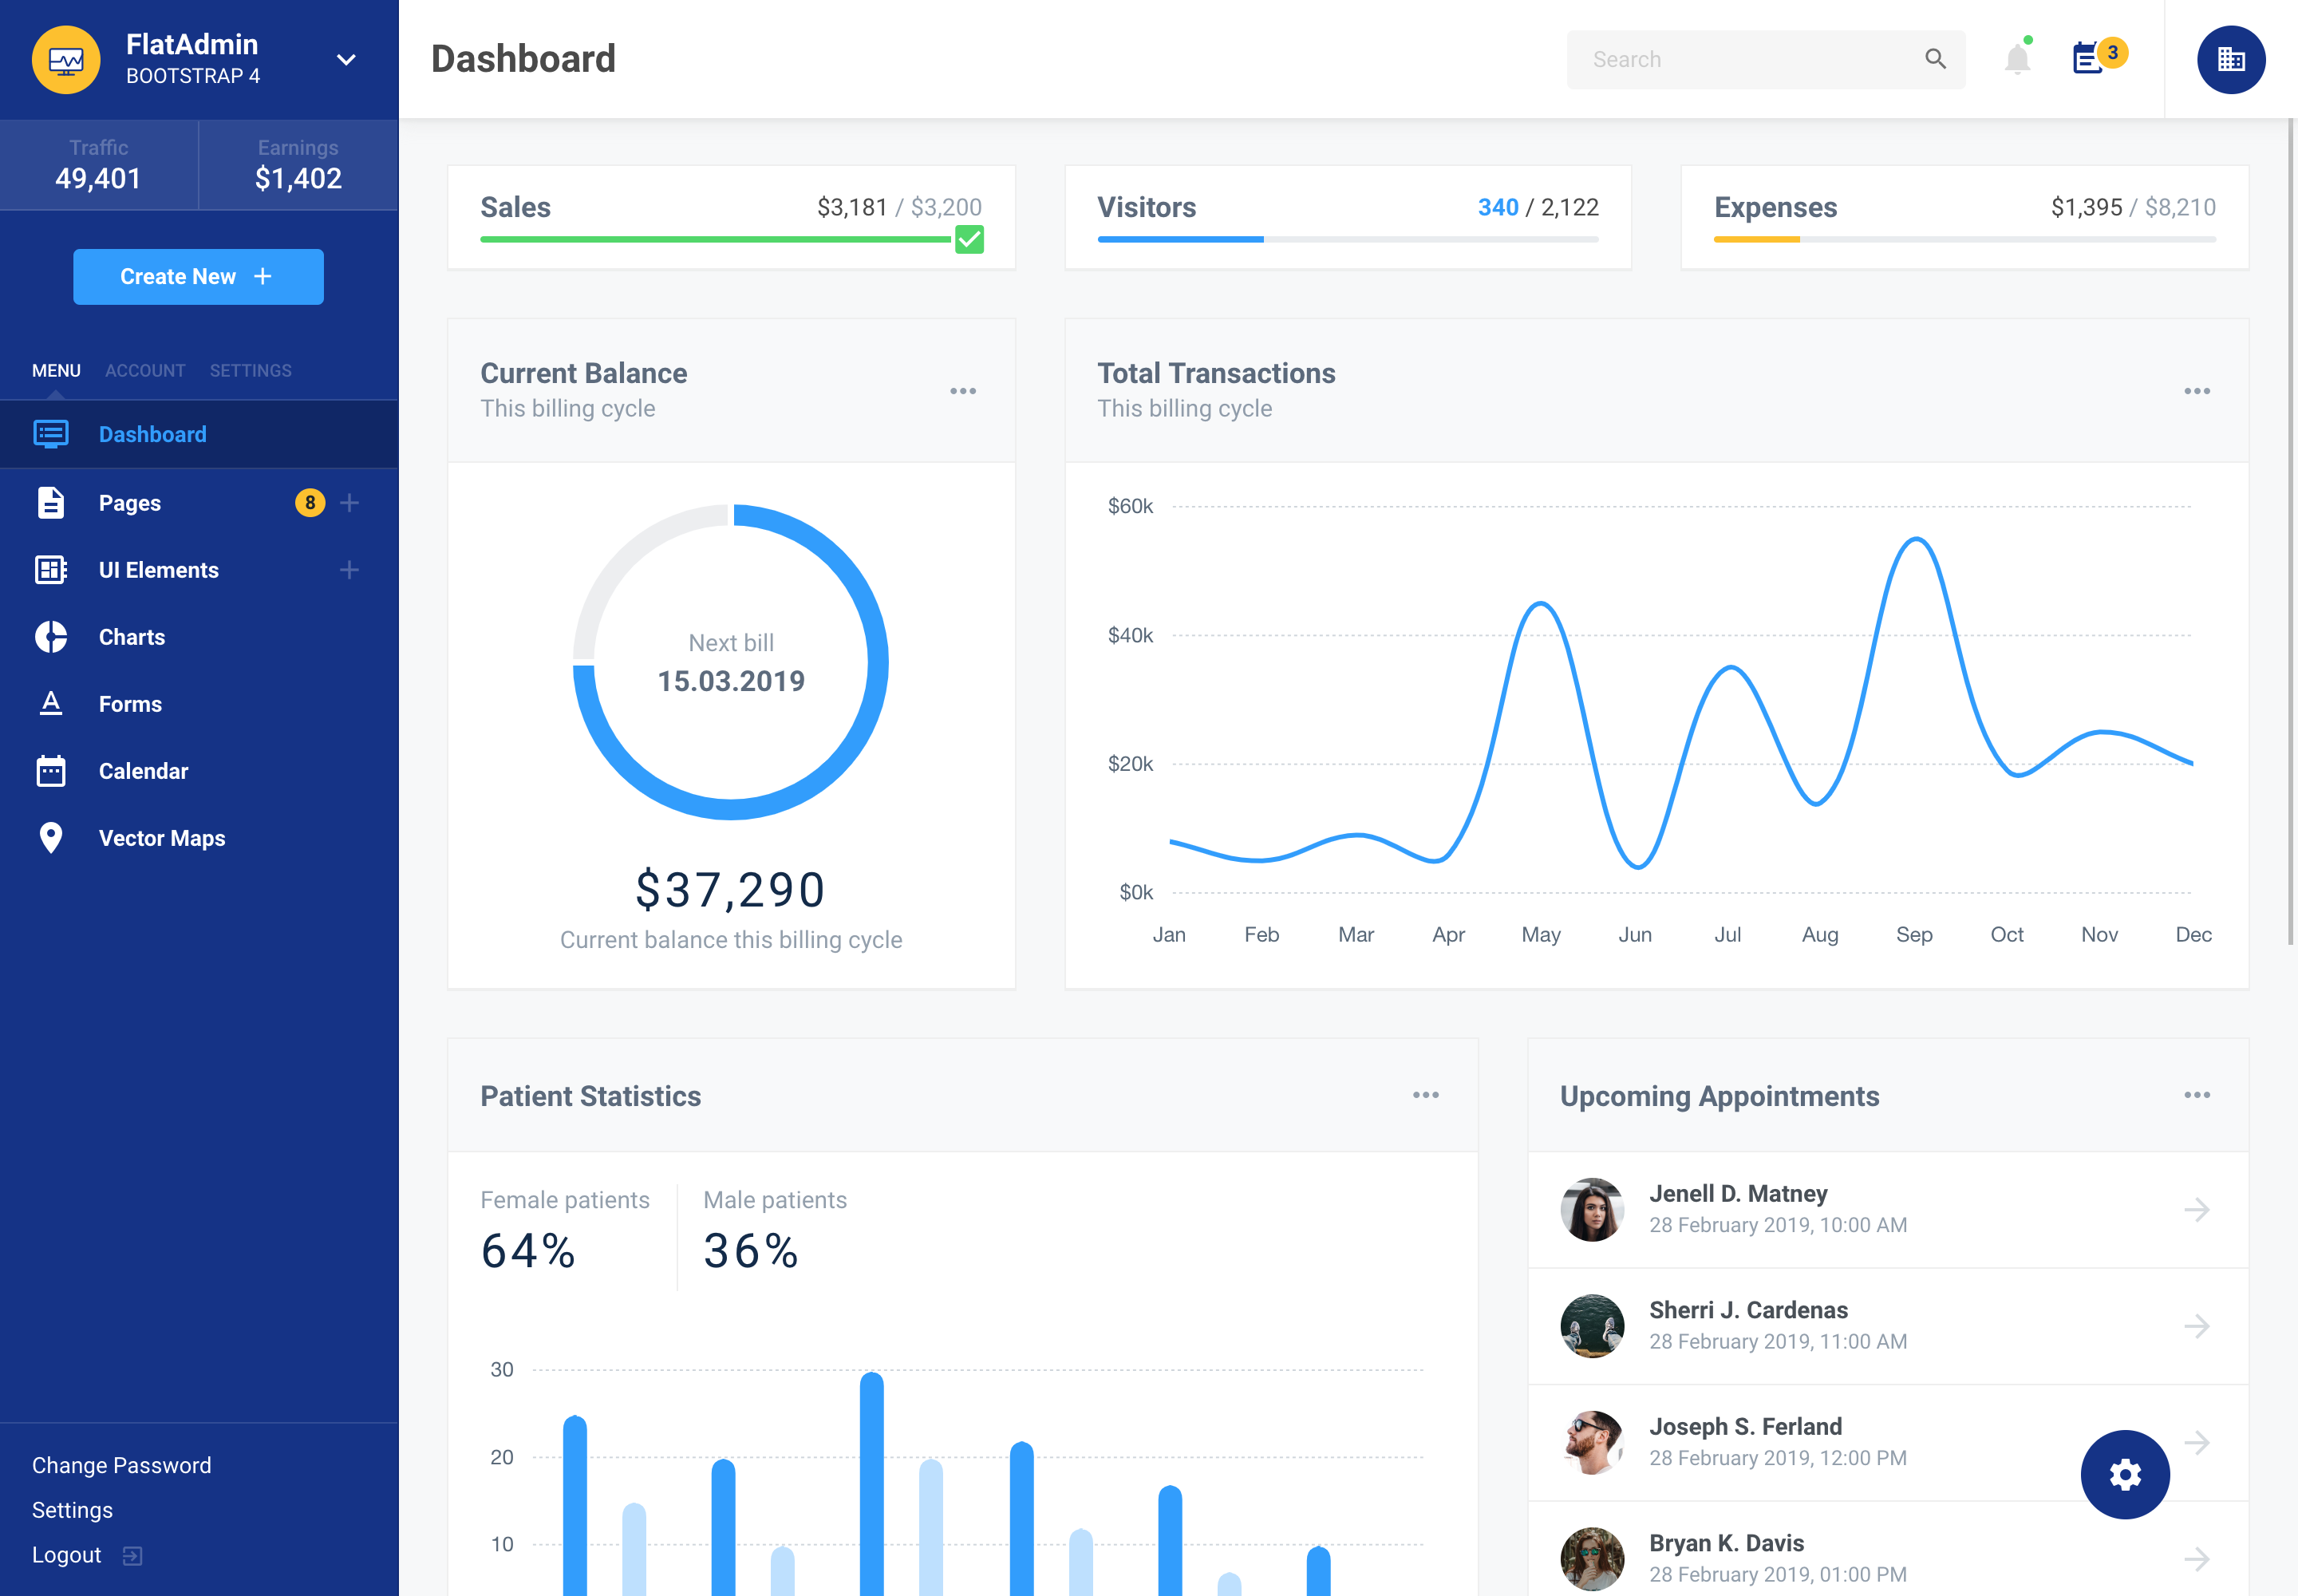Click the Earnings $1,402 stat
2298x1596 pixels.
click(x=298, y=165)
